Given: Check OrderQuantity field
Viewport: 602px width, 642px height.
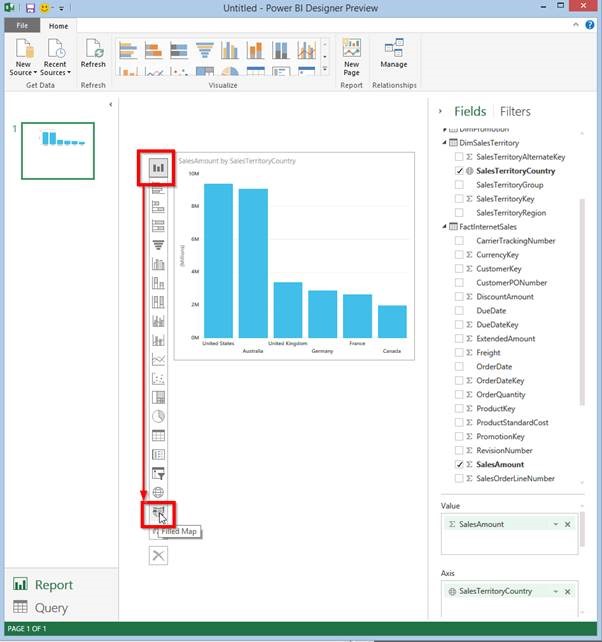Looking at the screenshot, I should (459, 394).
